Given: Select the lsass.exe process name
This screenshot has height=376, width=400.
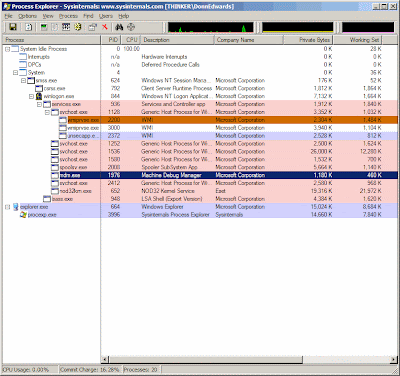Looking at the screenshot, I should [x=62, y=199].
